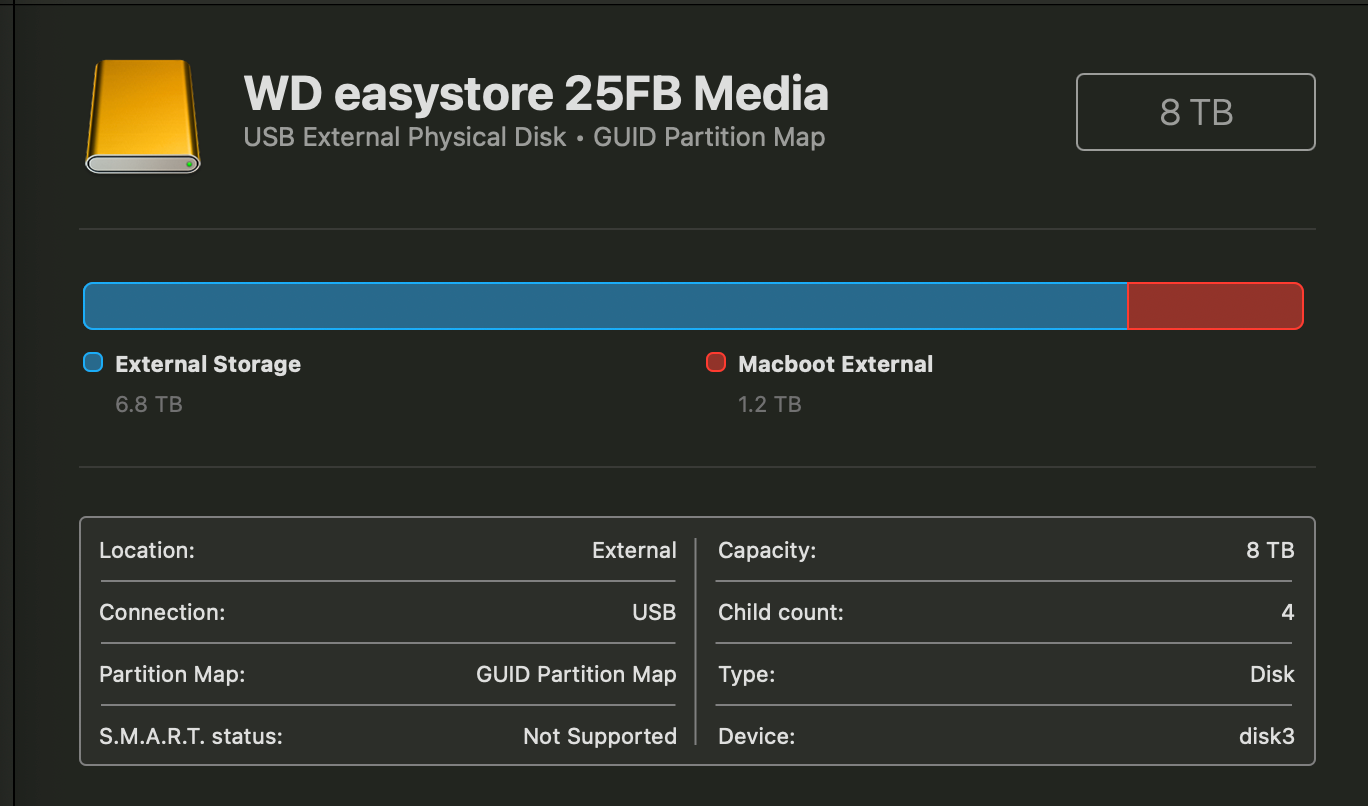Select the blue External Storage partition bar segment
The image size is (1368, 806).
tap(605, 306)
